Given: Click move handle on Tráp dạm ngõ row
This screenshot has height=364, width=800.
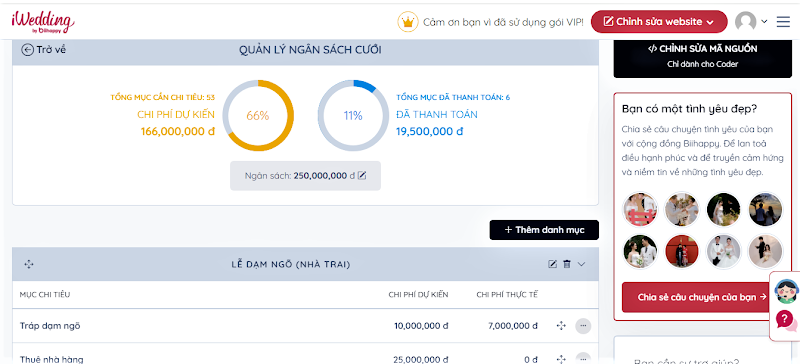Looking at the screenshot, I should (x=561, y=326).
